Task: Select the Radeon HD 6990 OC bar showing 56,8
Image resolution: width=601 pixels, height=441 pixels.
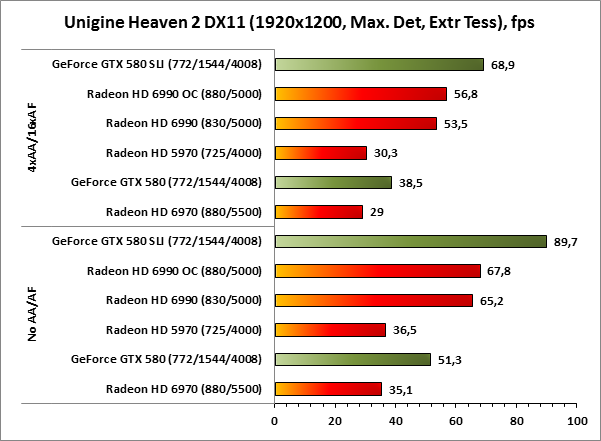Action: [360, 94]
